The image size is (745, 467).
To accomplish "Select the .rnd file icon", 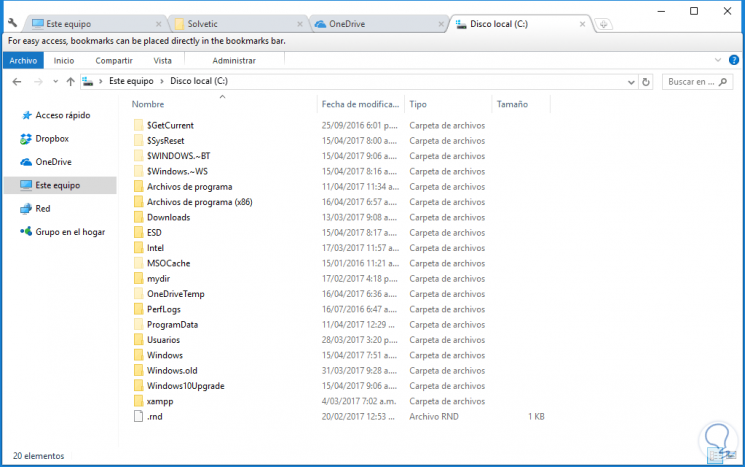I will [138, 416].
